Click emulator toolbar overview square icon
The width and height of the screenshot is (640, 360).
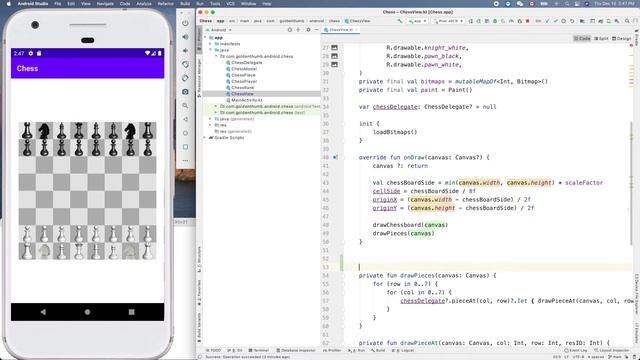point(185,147)
